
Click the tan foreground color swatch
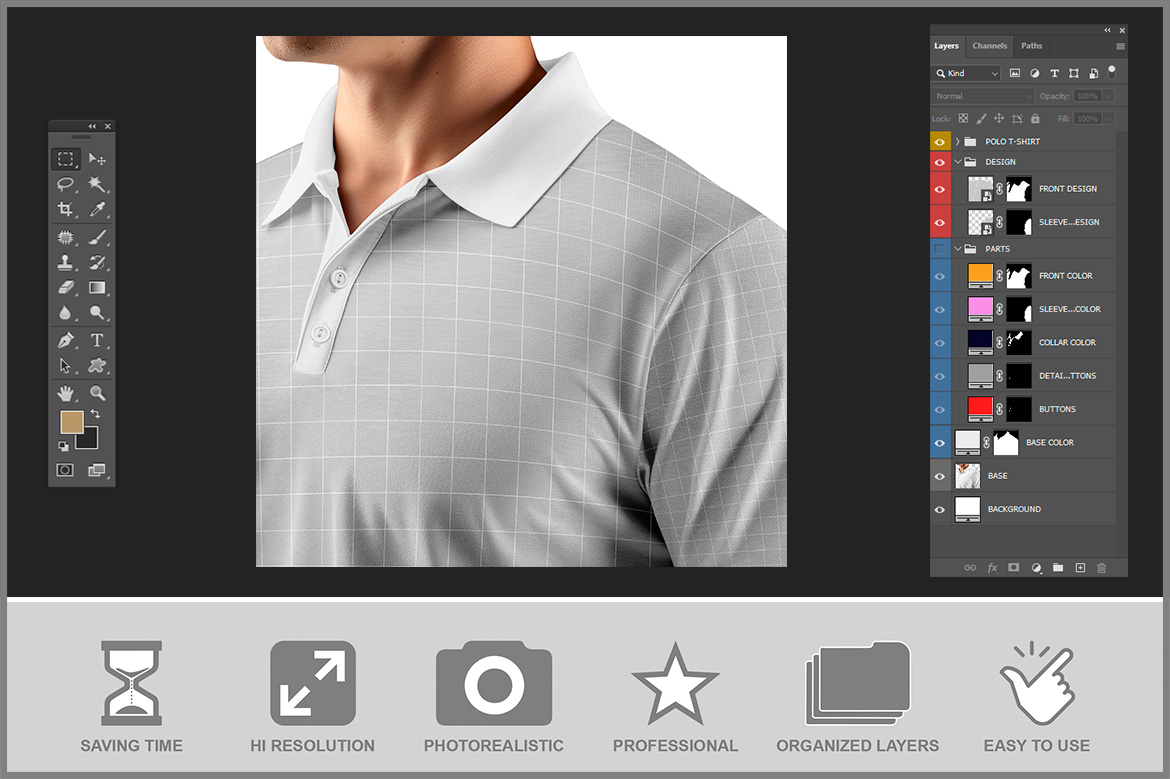71,422
